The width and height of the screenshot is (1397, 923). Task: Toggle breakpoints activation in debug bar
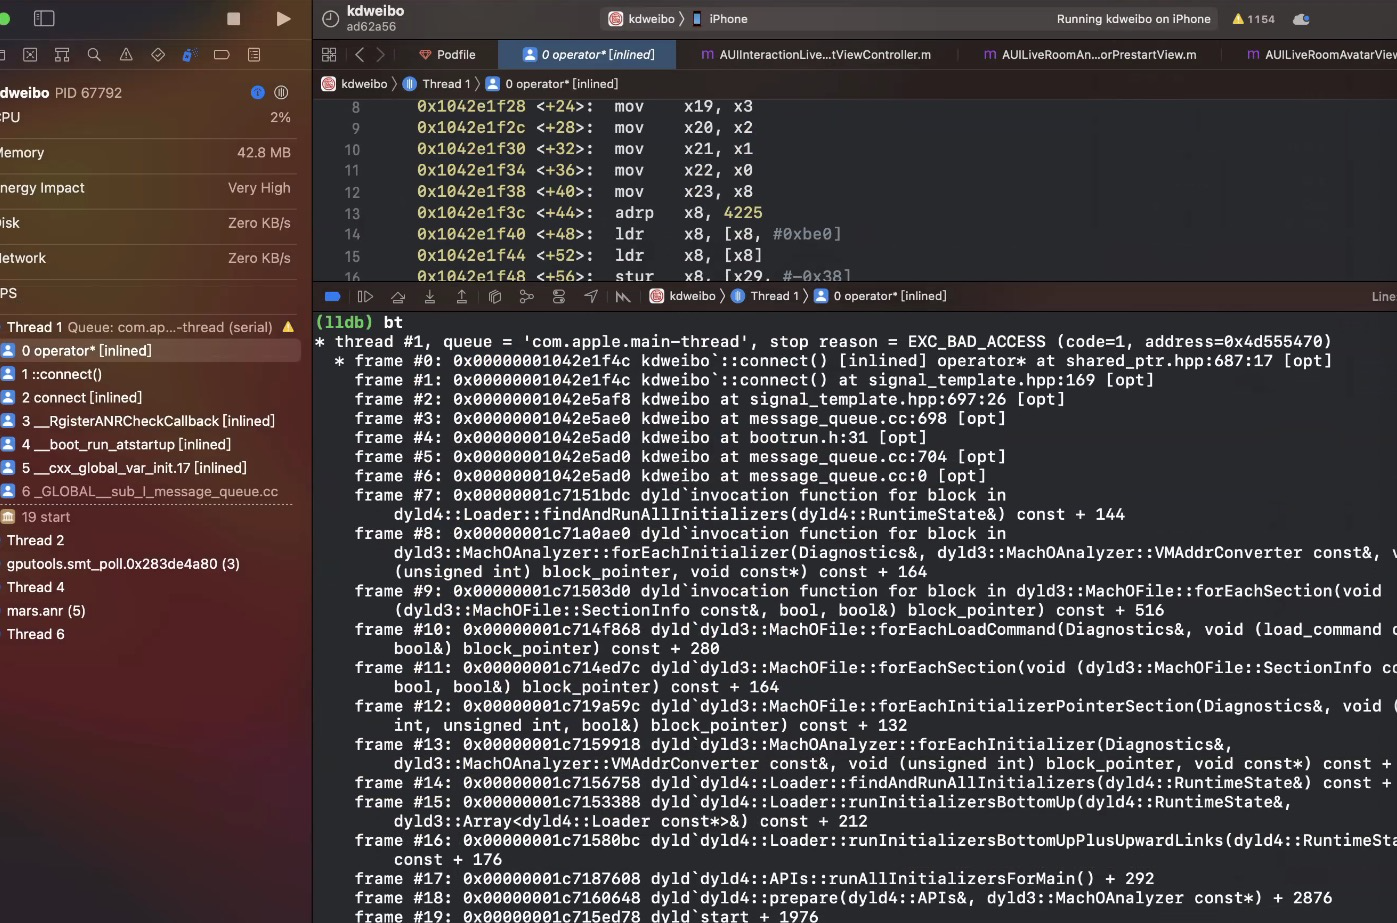click(x=333, y=296)
